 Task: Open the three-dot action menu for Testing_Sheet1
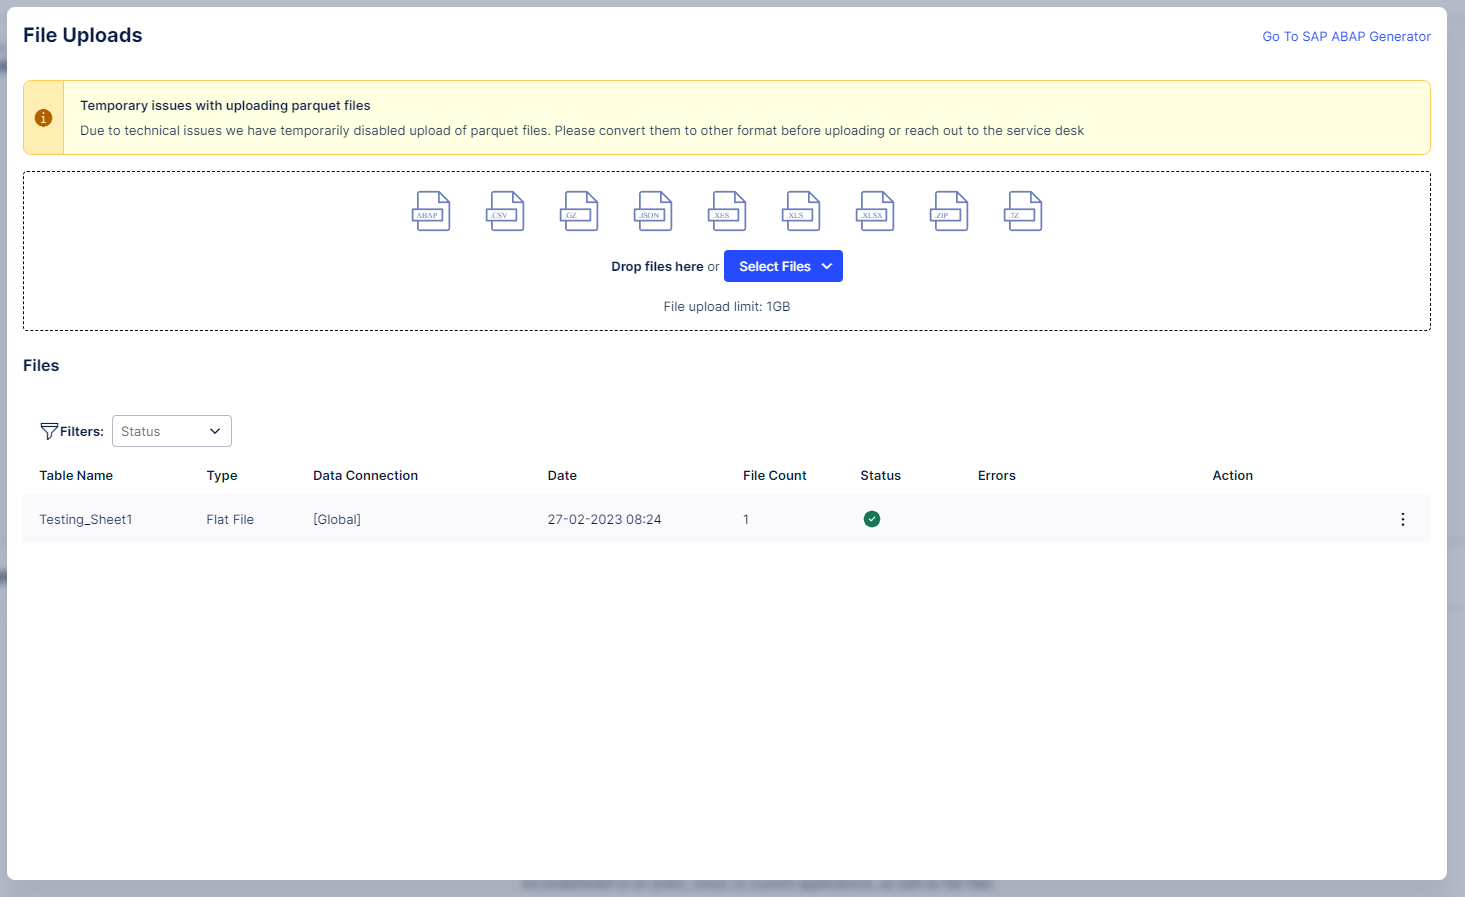point(1403,519)
